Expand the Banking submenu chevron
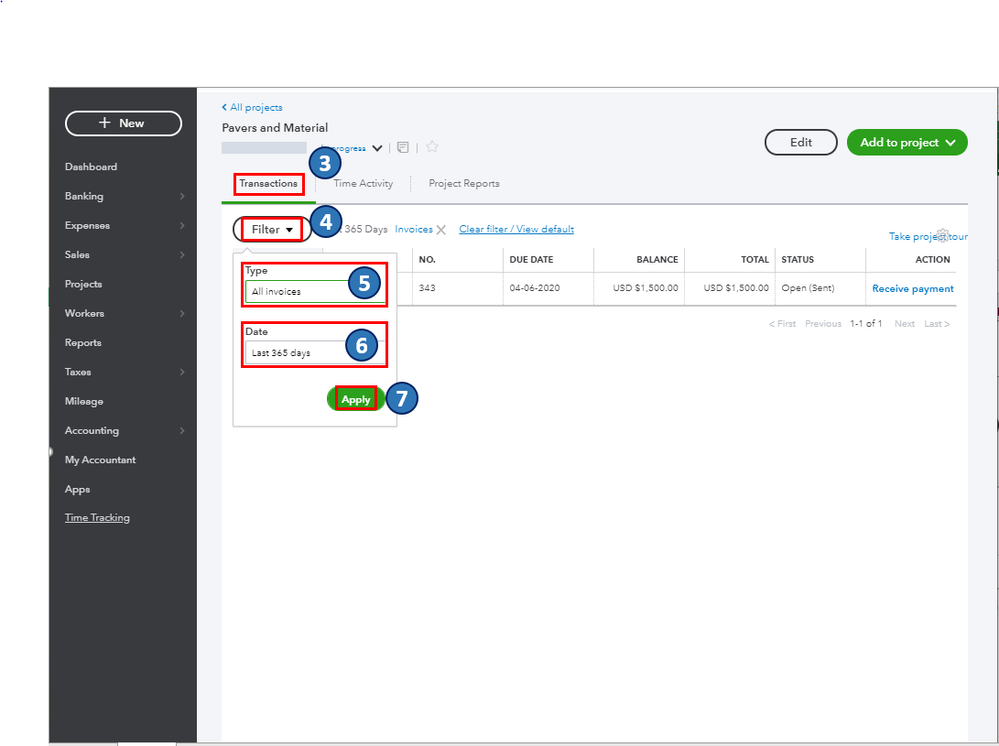999x746 pixels. pos(182,196)
